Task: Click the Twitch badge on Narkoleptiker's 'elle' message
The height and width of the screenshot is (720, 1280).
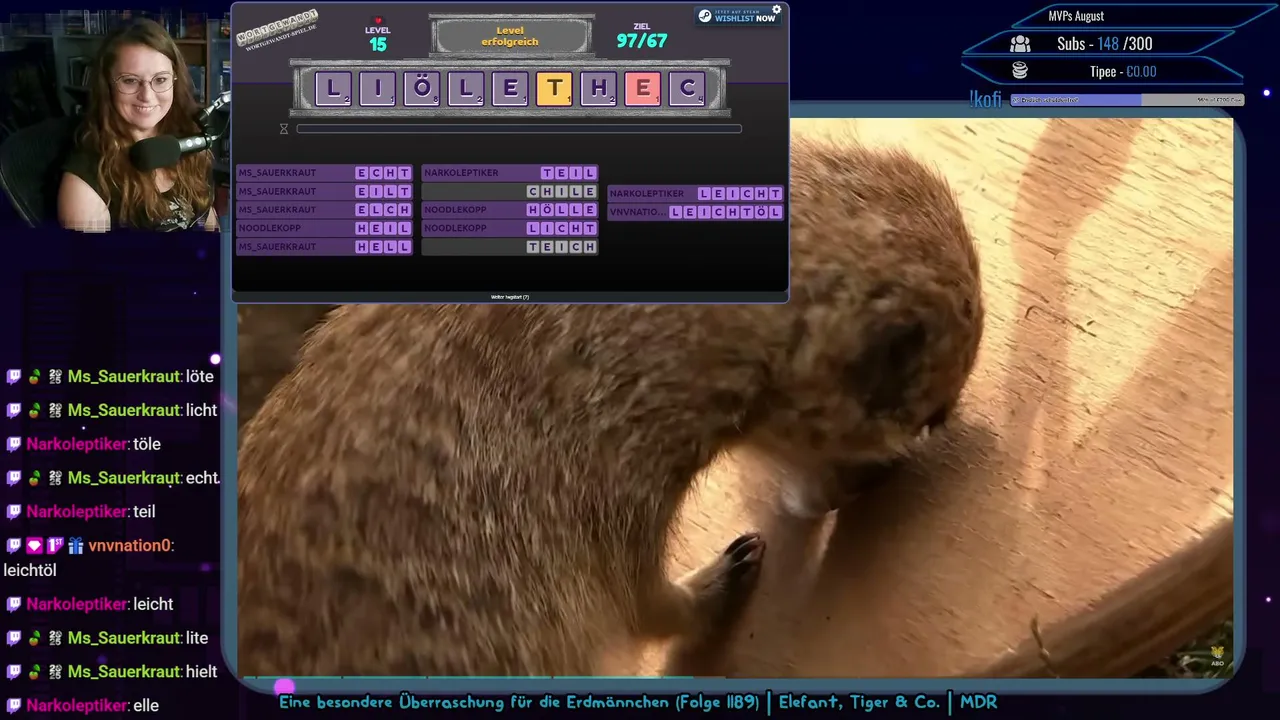Action: click(x=14, y=705)
